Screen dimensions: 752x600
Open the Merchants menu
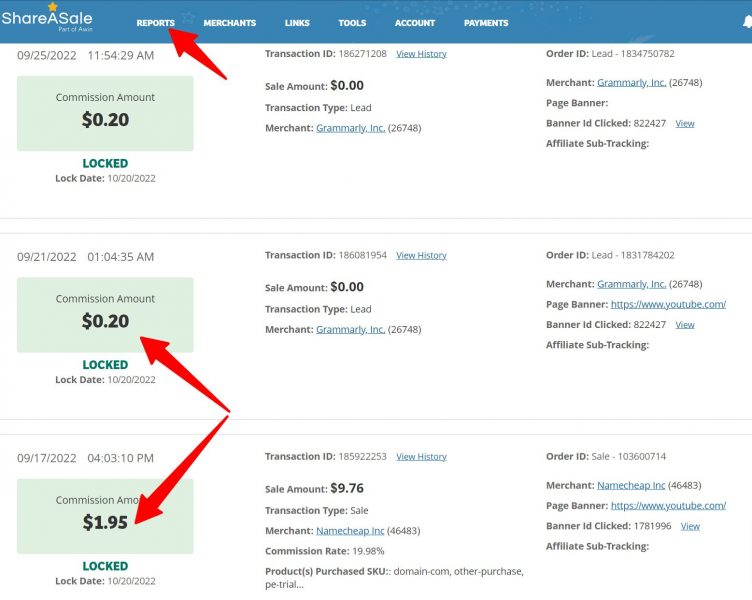pos(230,23)
